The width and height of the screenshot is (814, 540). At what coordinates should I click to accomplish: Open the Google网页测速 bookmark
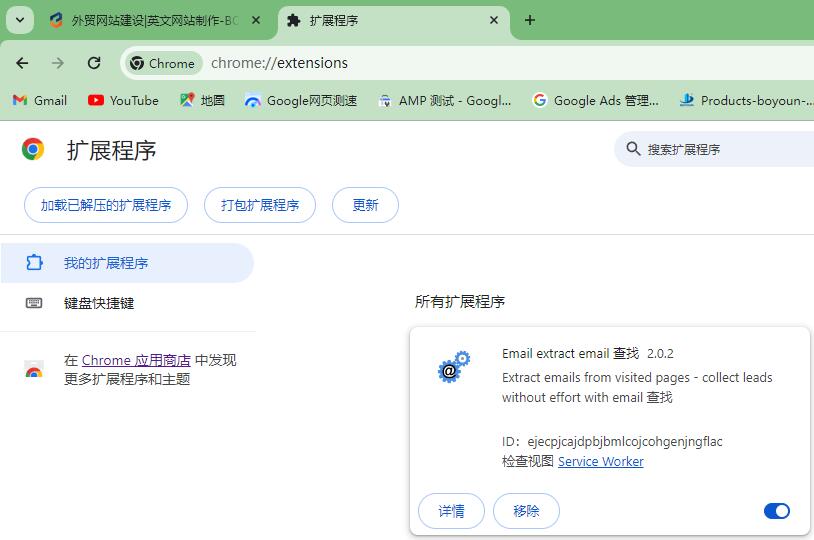click(301, 100)
